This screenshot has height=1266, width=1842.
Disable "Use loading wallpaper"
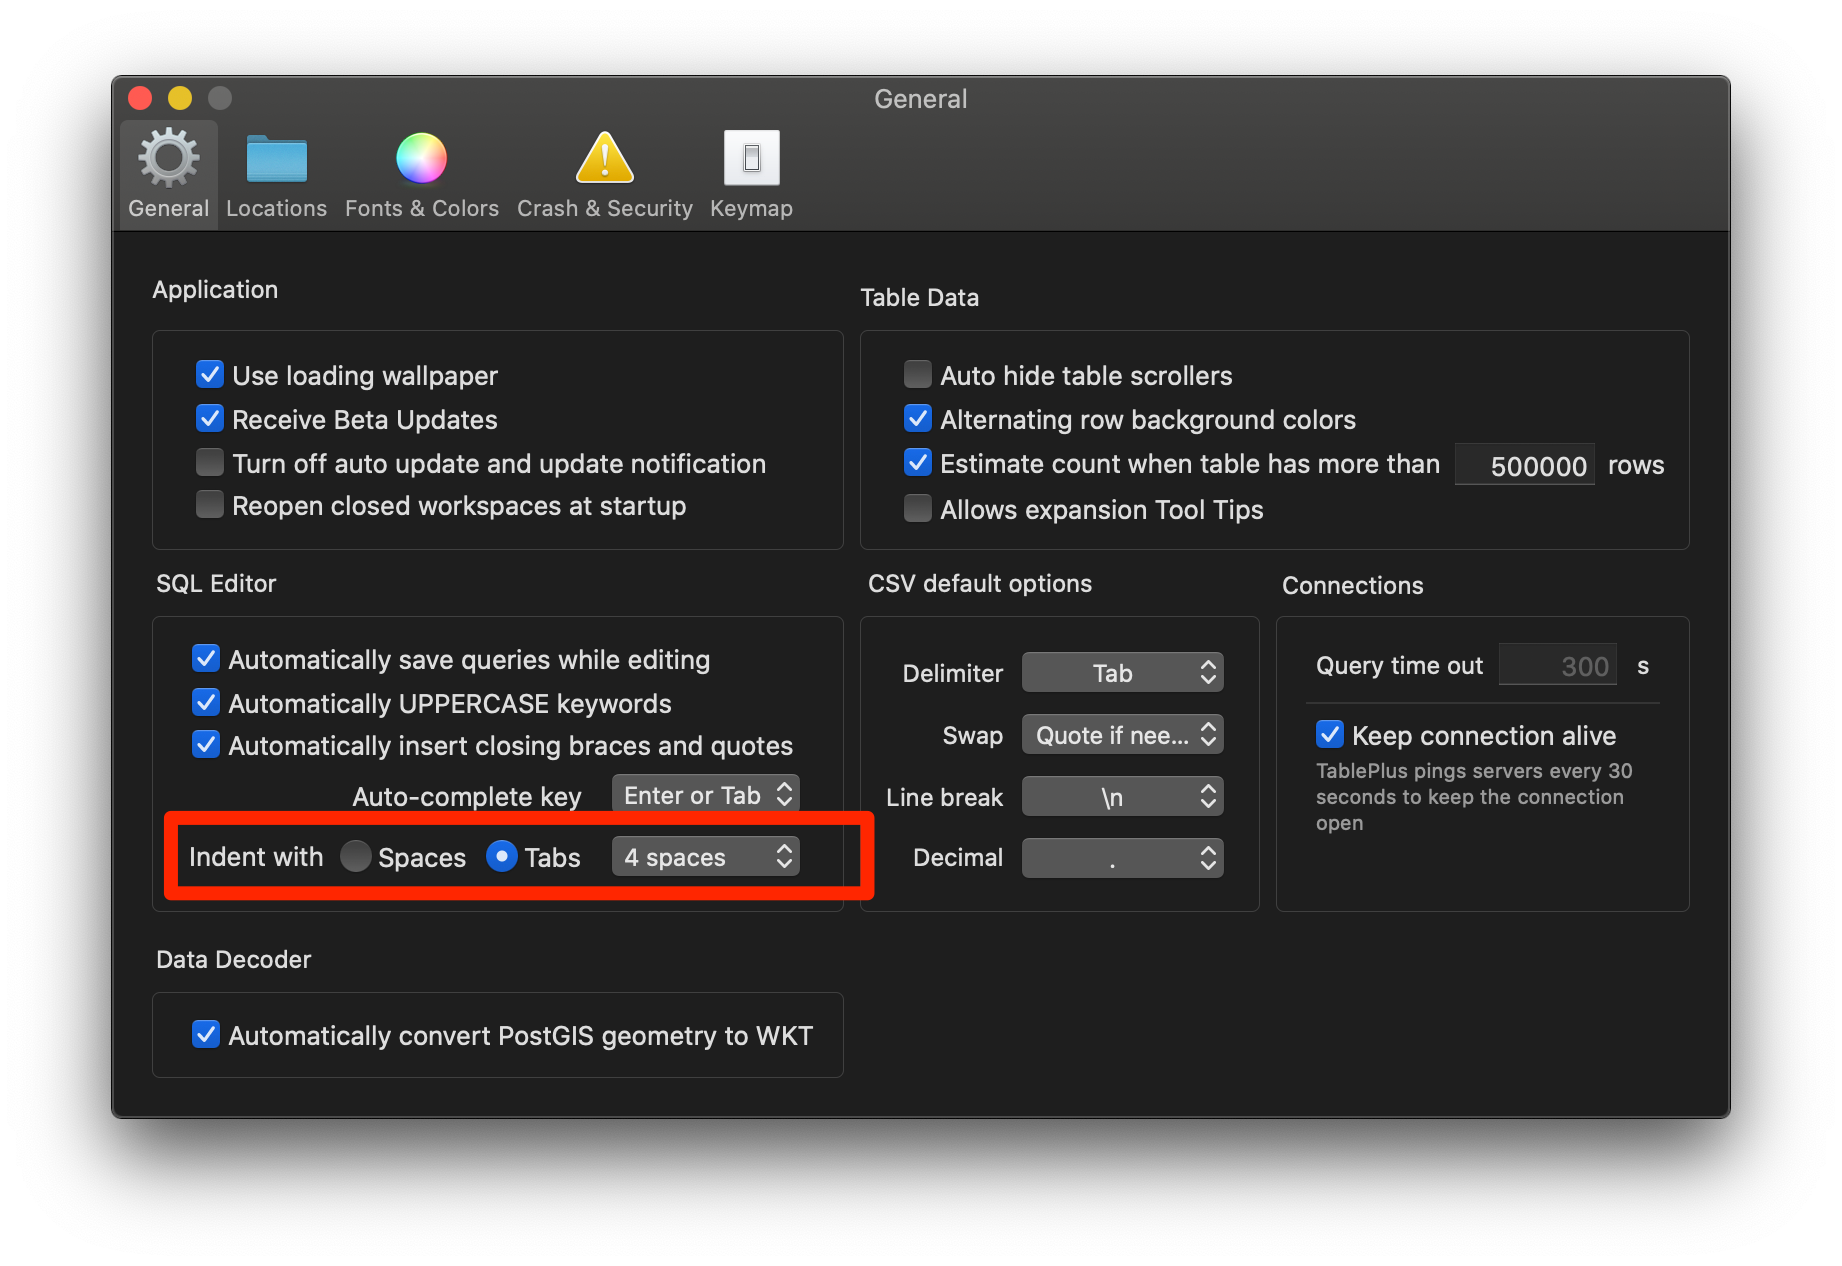[x=210, y=374]
